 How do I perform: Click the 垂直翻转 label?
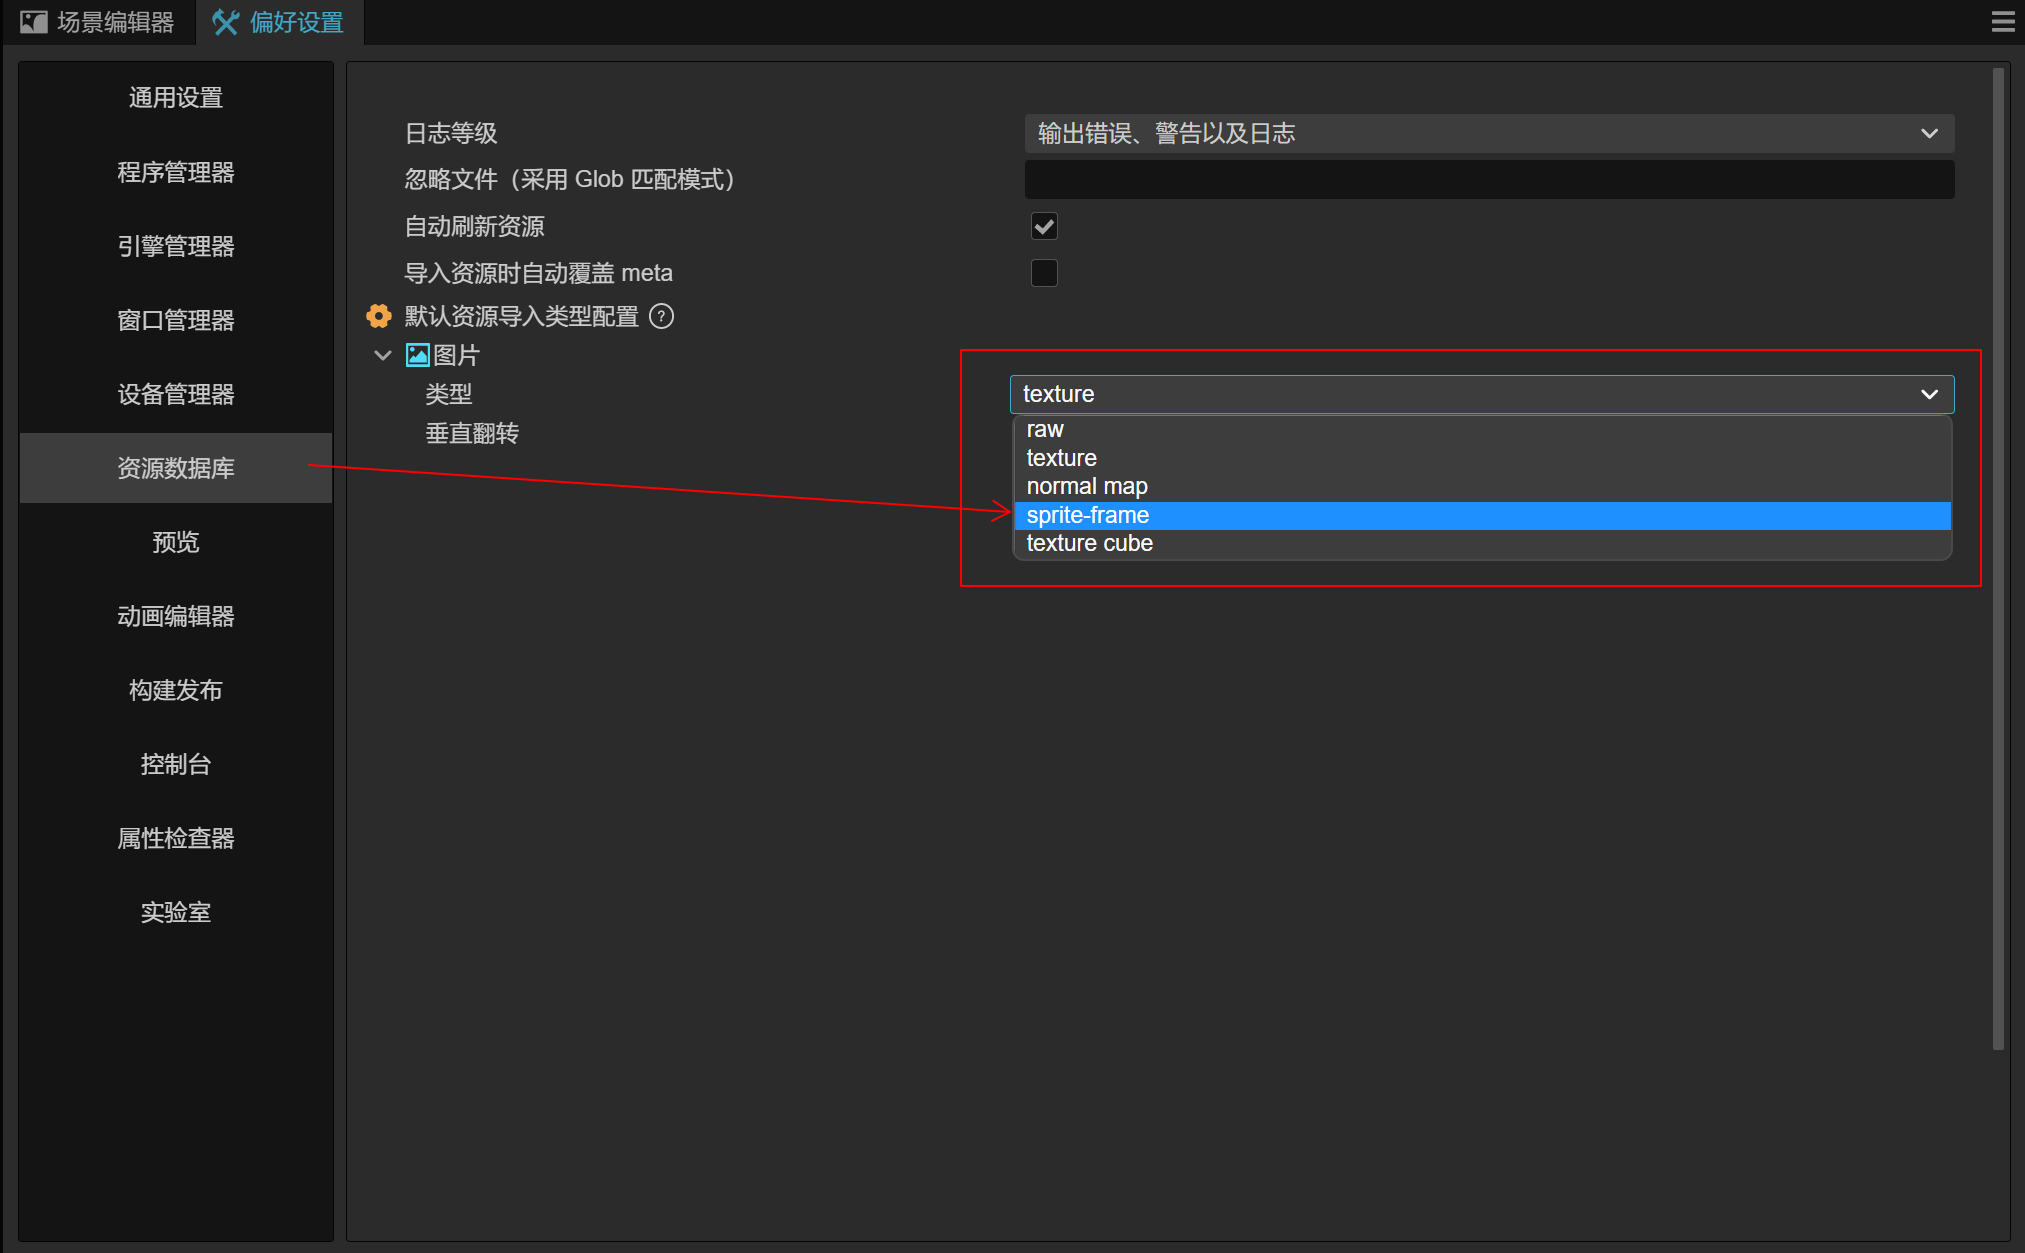pos(472,433)
